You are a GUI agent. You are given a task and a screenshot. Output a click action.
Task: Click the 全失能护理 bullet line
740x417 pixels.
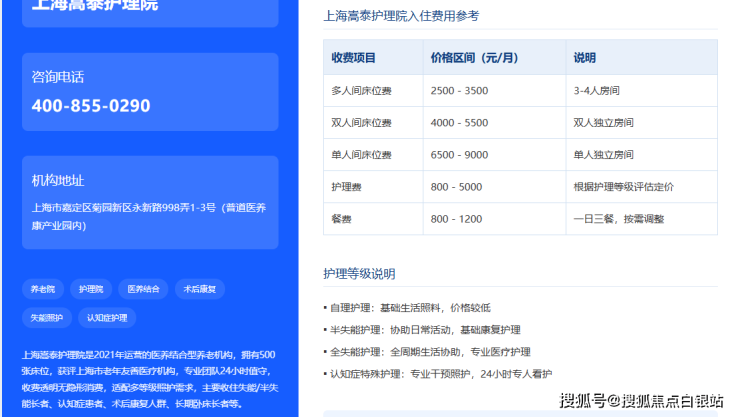click(427, 352)
